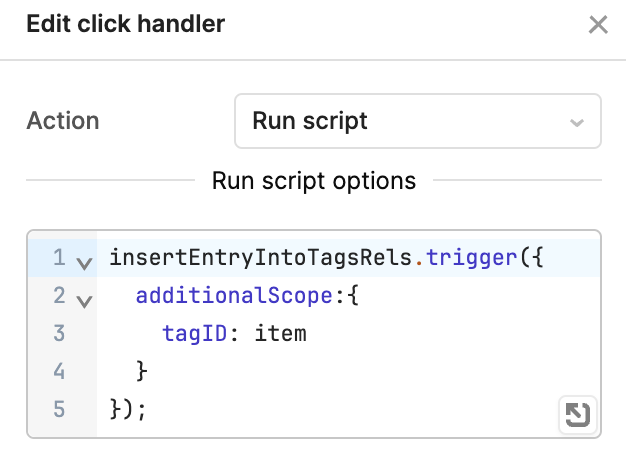Close the Edit click handler panel
The height and width of the screenshot is (452, 626).
[598, 25]
